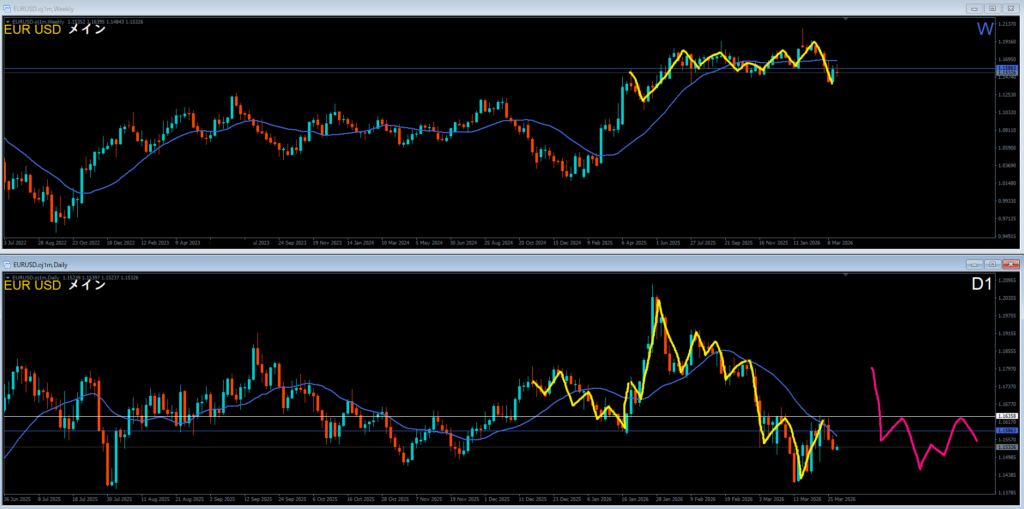Click '8 Mar 2026' on the Weekly time axis
1024x509 pixels.
click(840, 242)
